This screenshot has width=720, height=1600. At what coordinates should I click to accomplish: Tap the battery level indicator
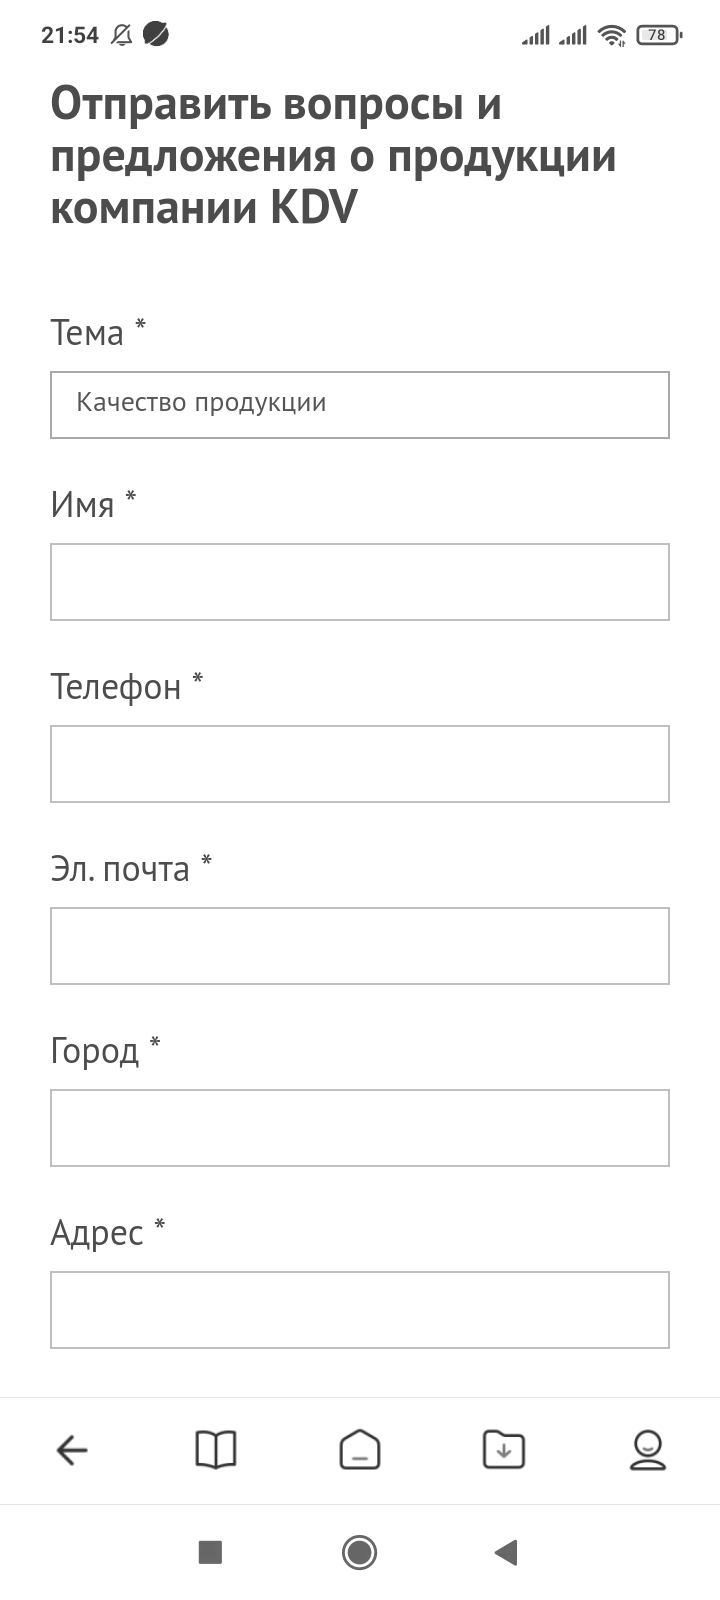[658, 35]
